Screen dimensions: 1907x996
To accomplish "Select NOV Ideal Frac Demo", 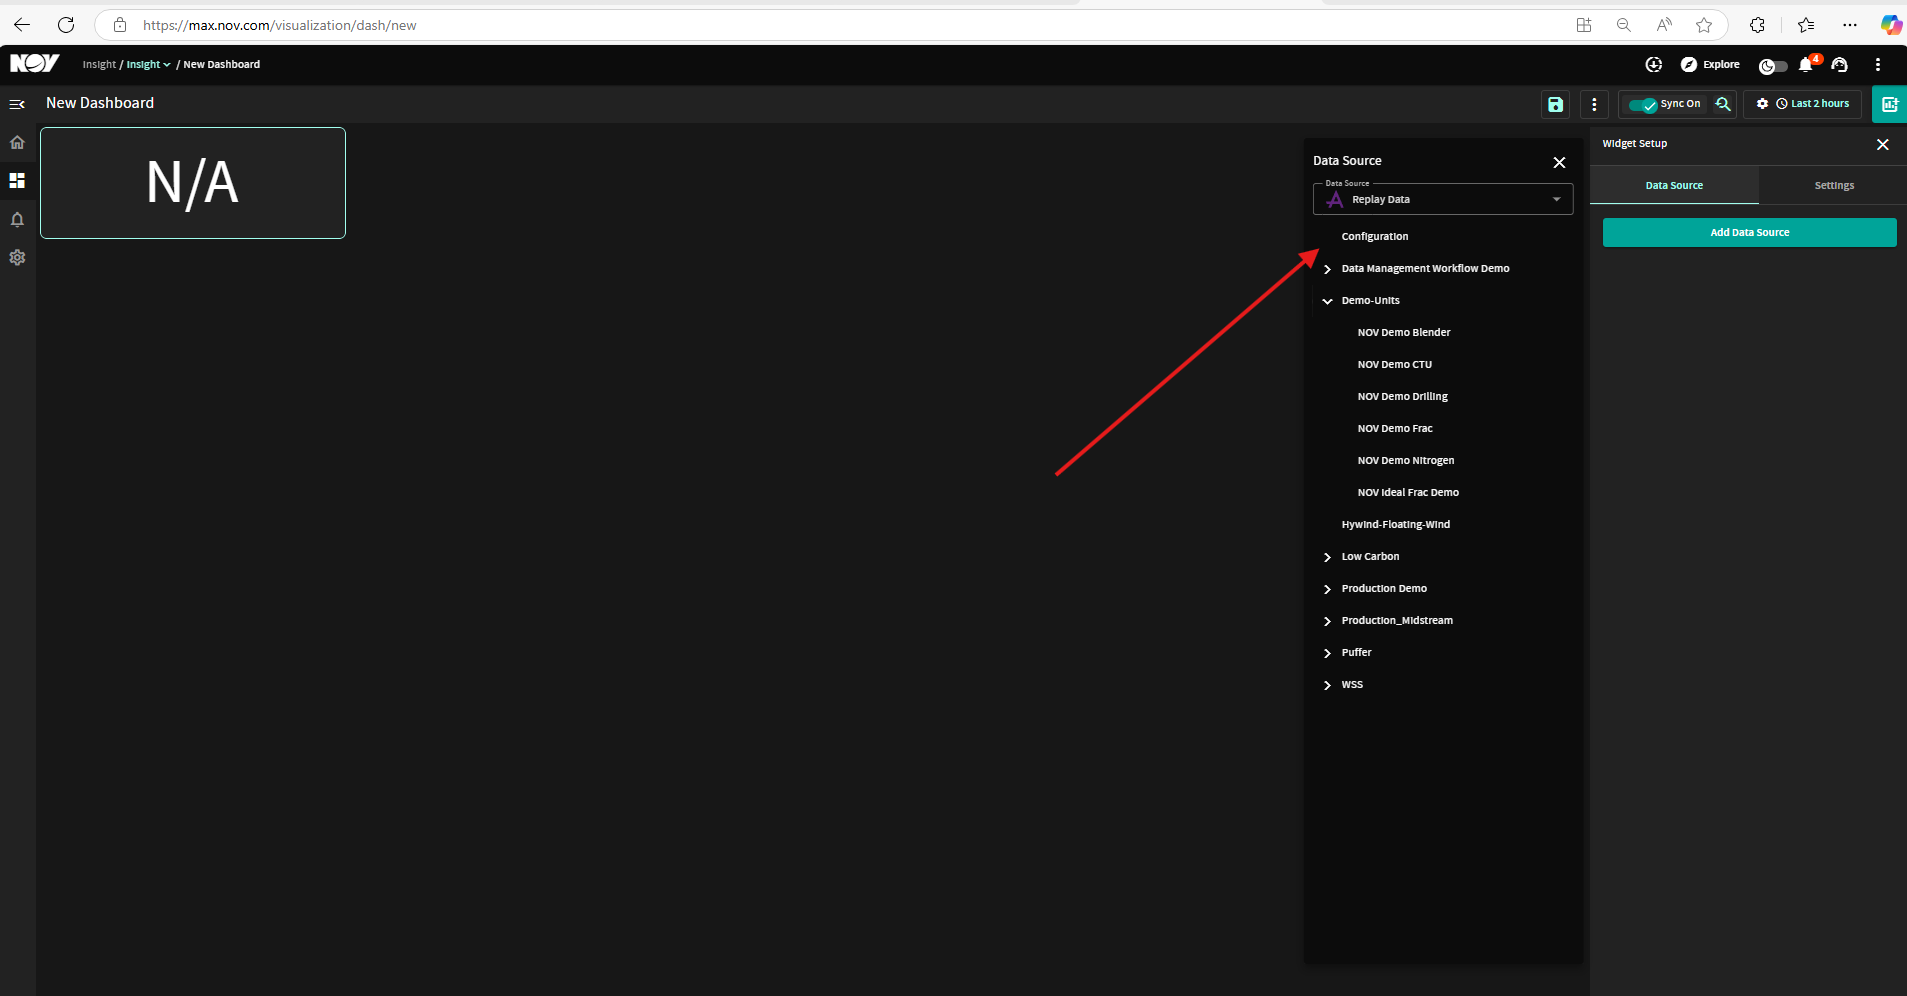I will tap(1407, 493).
